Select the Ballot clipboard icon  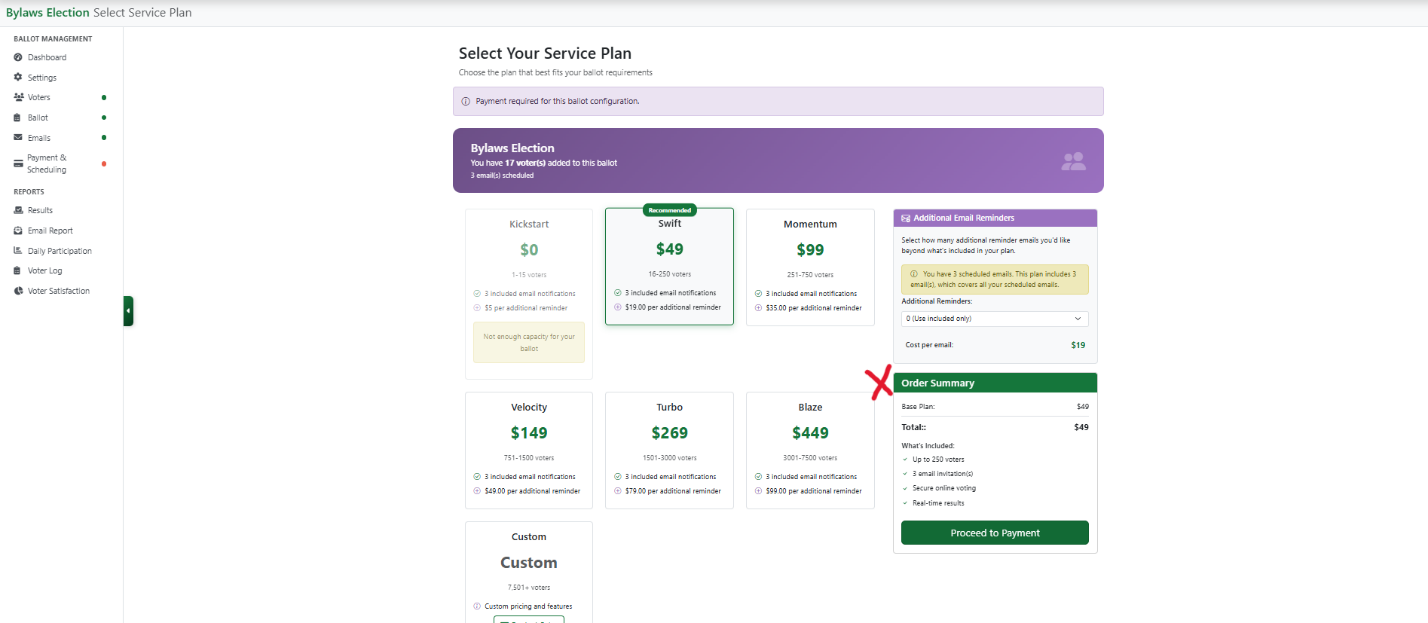point(18,117)
